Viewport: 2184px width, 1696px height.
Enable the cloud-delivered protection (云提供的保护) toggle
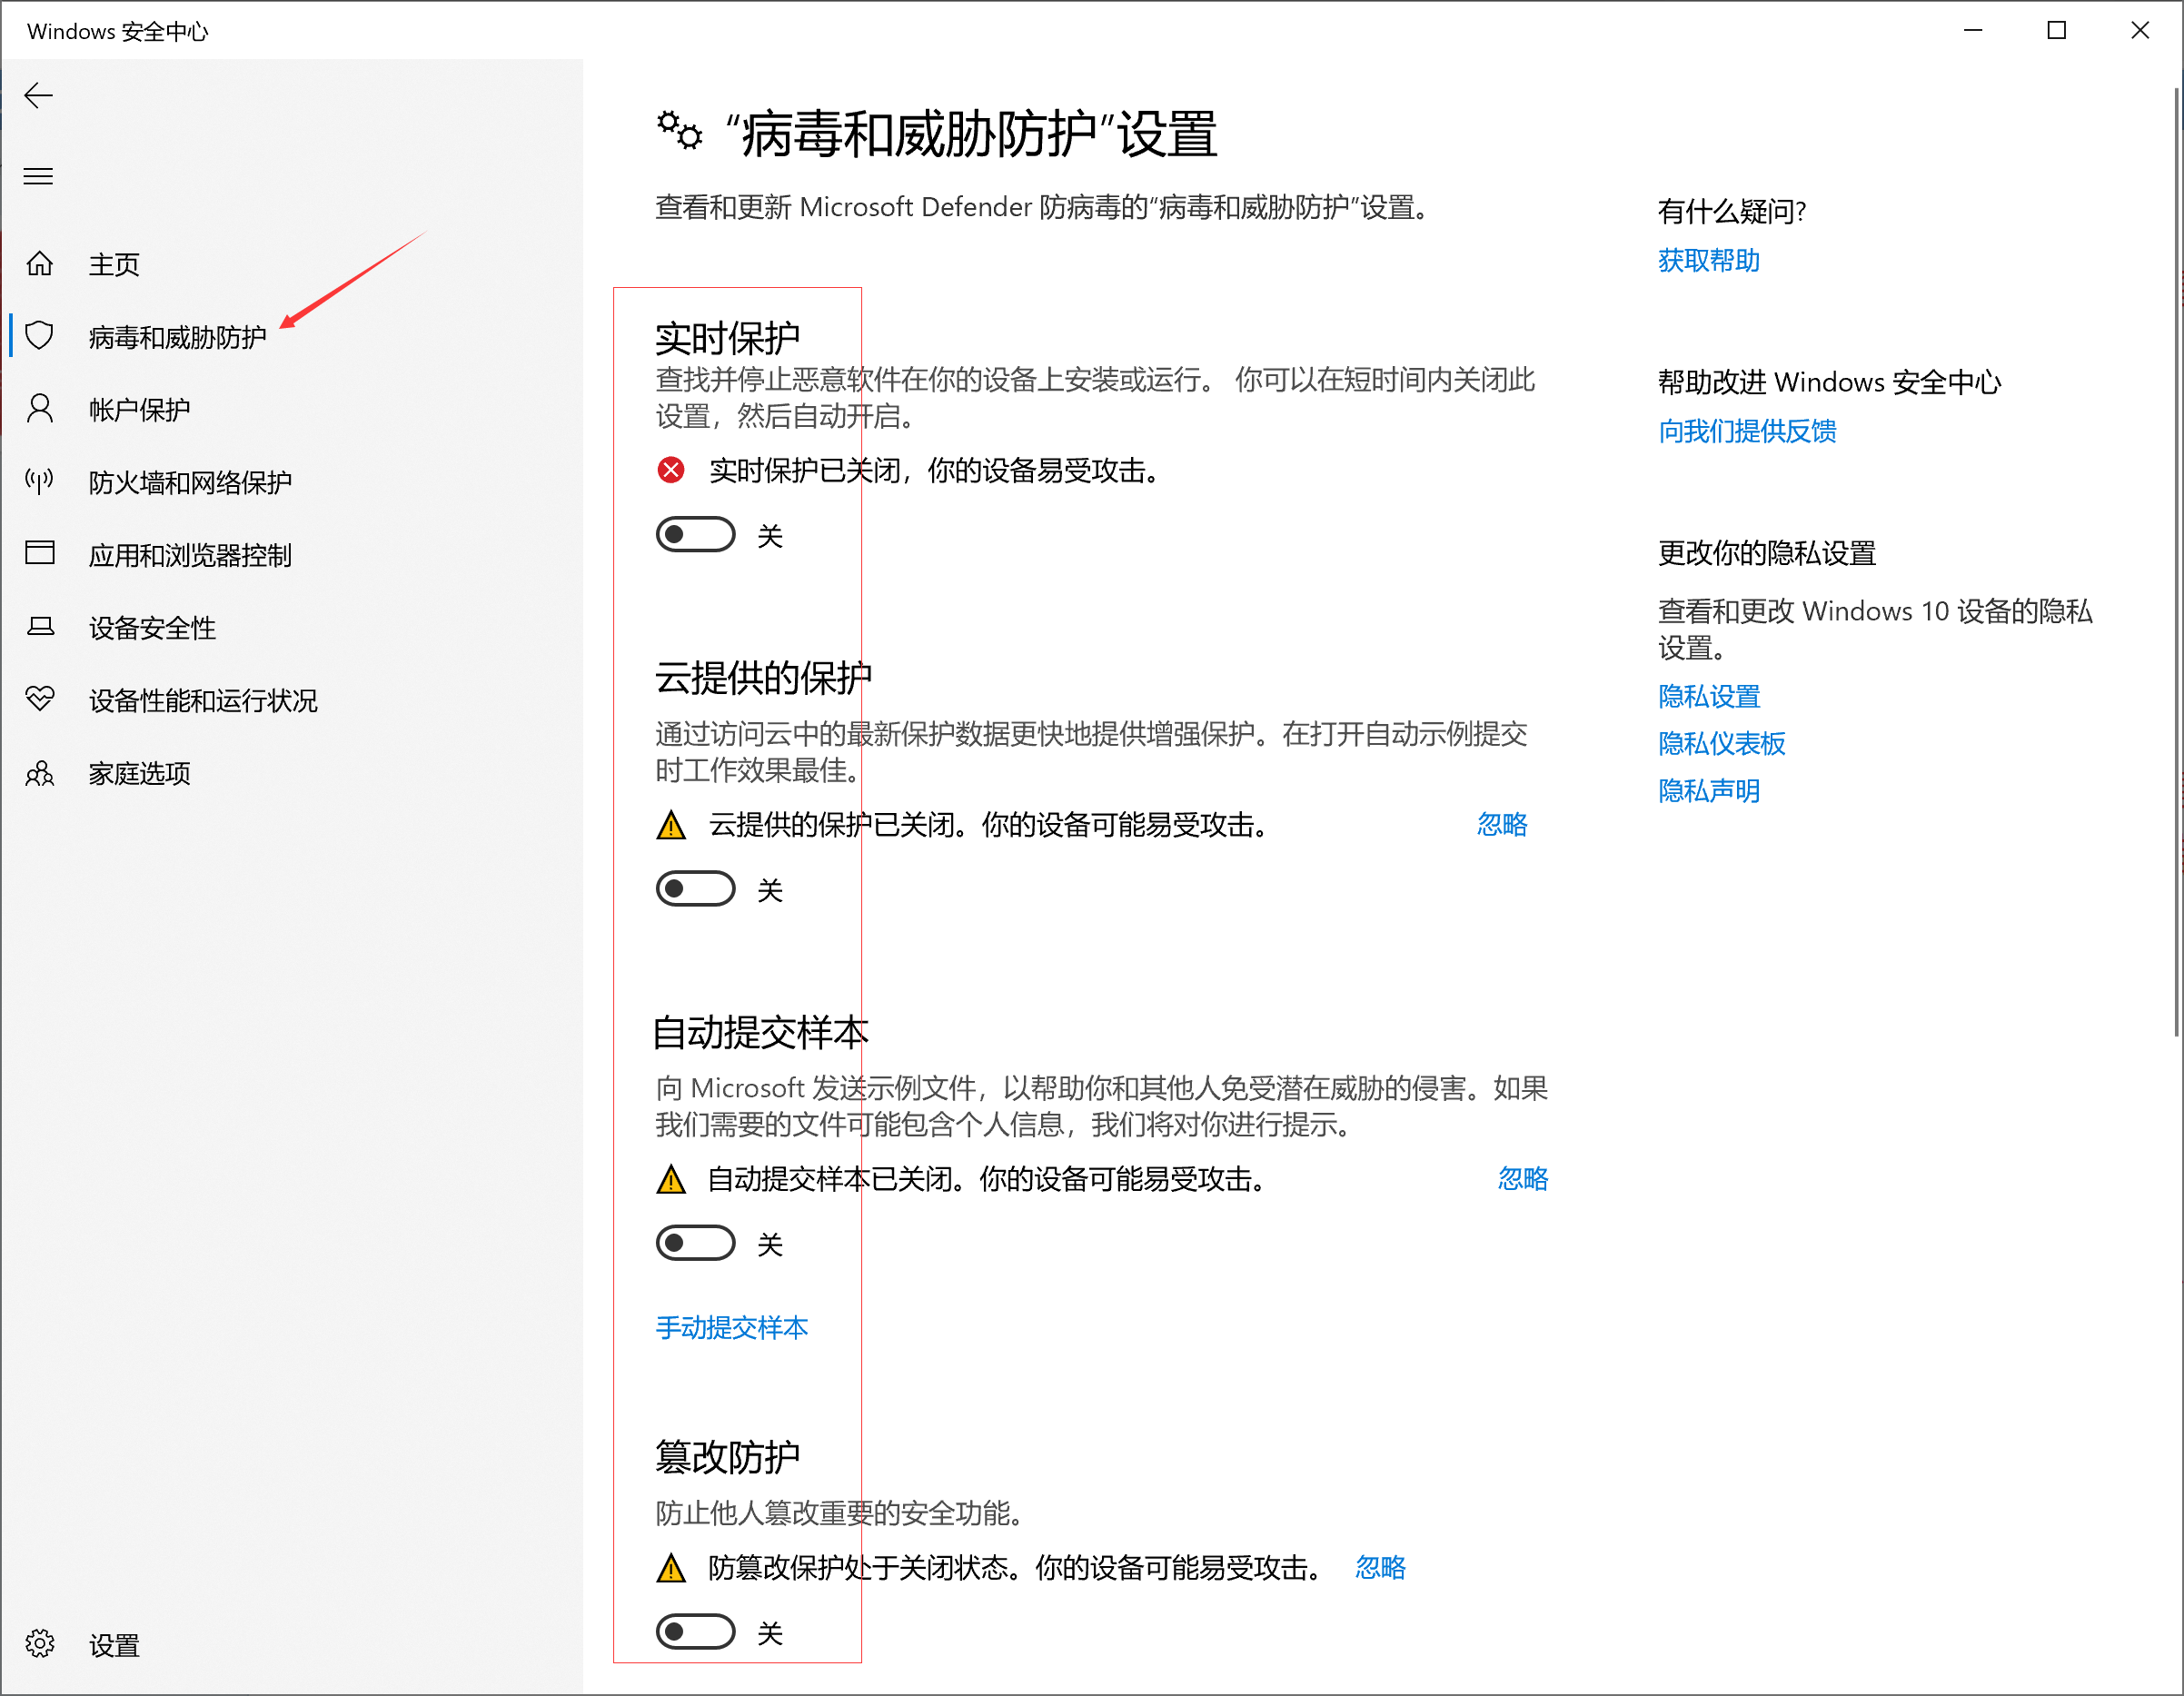[695, 889]
